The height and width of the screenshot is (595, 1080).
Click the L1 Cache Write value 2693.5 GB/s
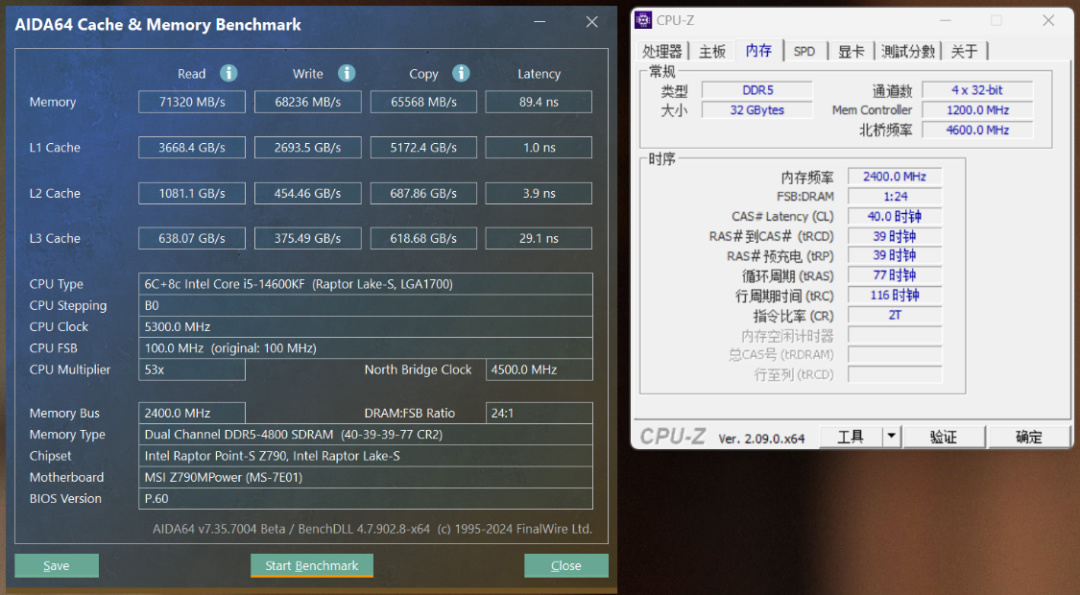[x=308, y=147]
